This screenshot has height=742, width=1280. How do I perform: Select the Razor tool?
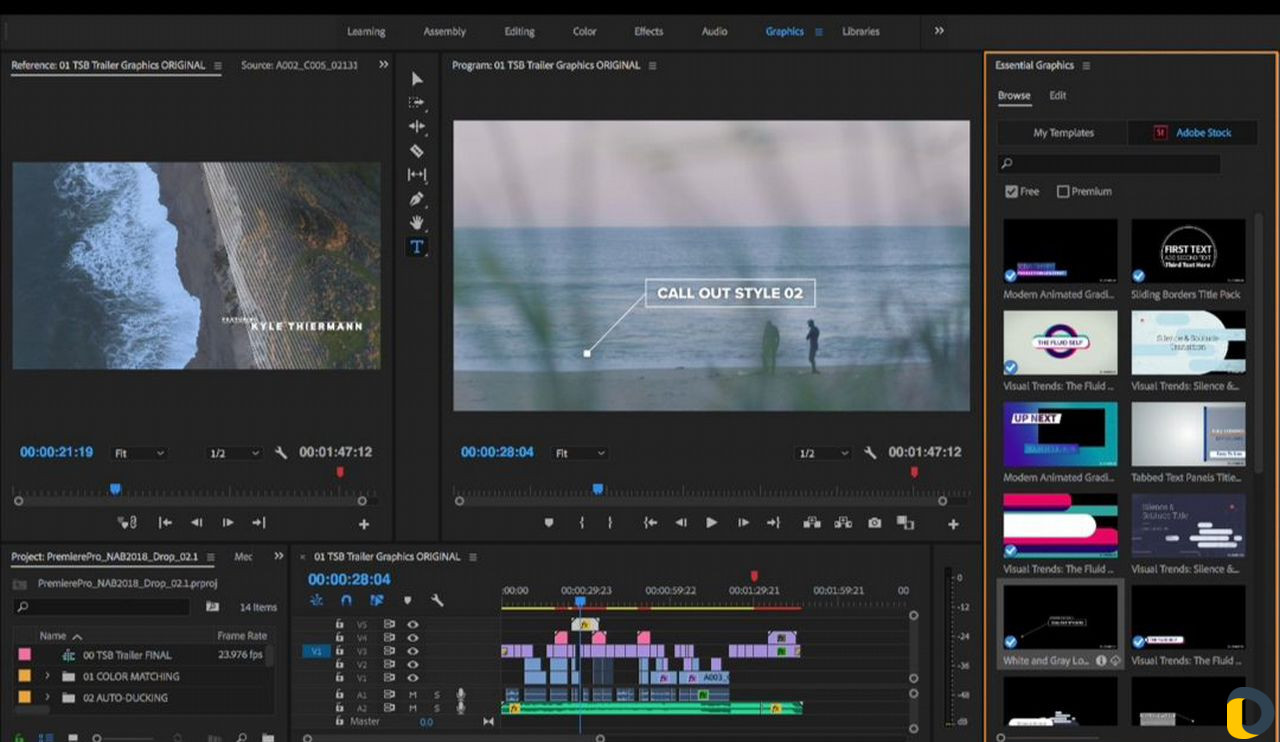[417, 151]
